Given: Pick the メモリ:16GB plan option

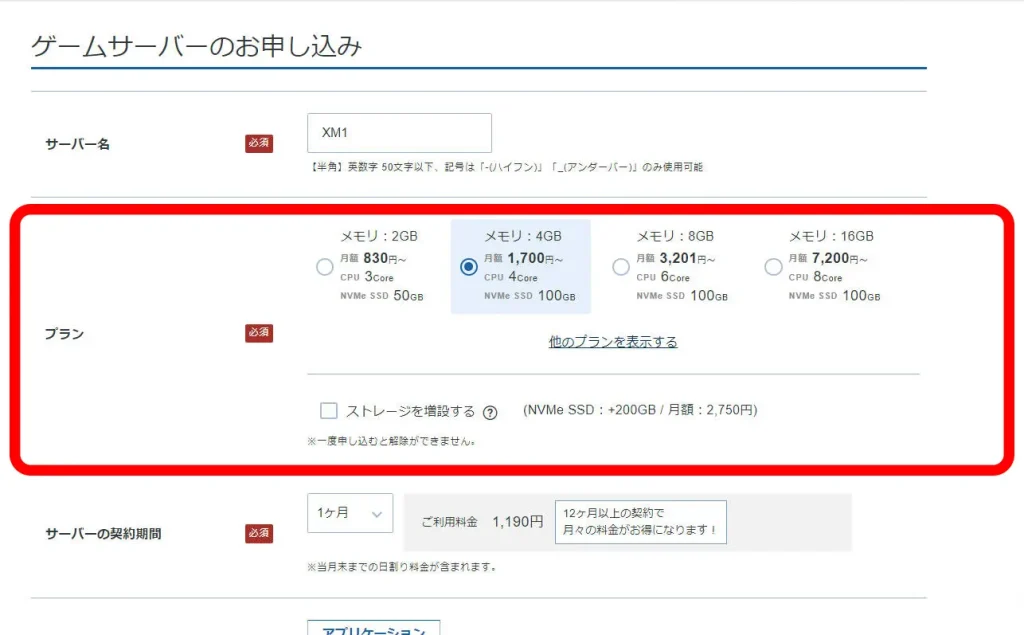Looking at the screenshot, I should point(773,266).
